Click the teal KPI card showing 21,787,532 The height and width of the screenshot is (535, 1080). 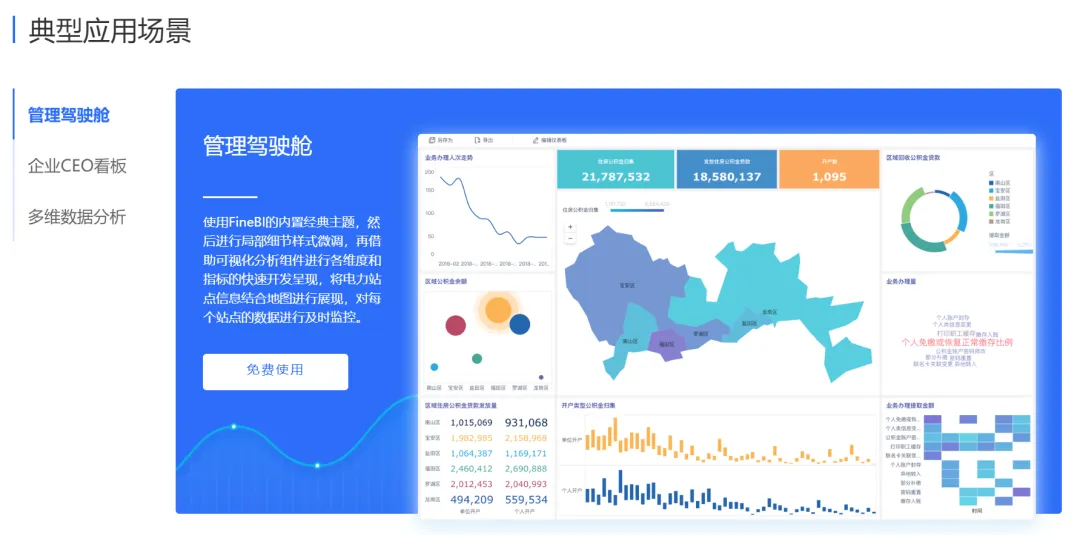tap(615, 169)
